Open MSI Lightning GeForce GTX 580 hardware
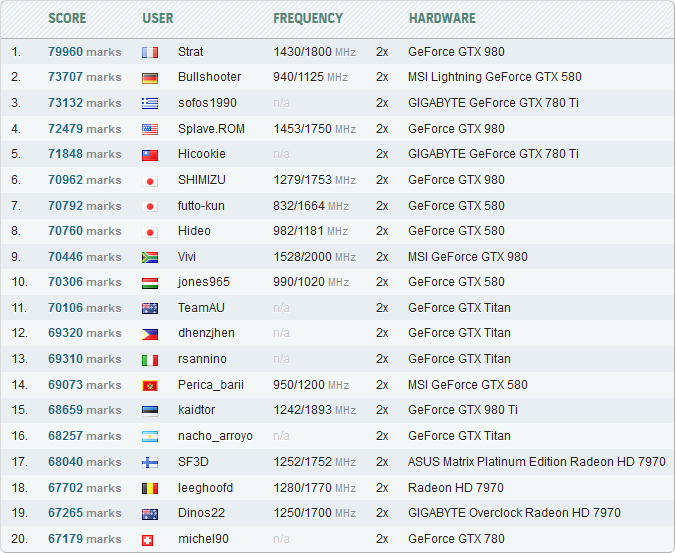Screen dimensions: 675x553 click(494, 77)
